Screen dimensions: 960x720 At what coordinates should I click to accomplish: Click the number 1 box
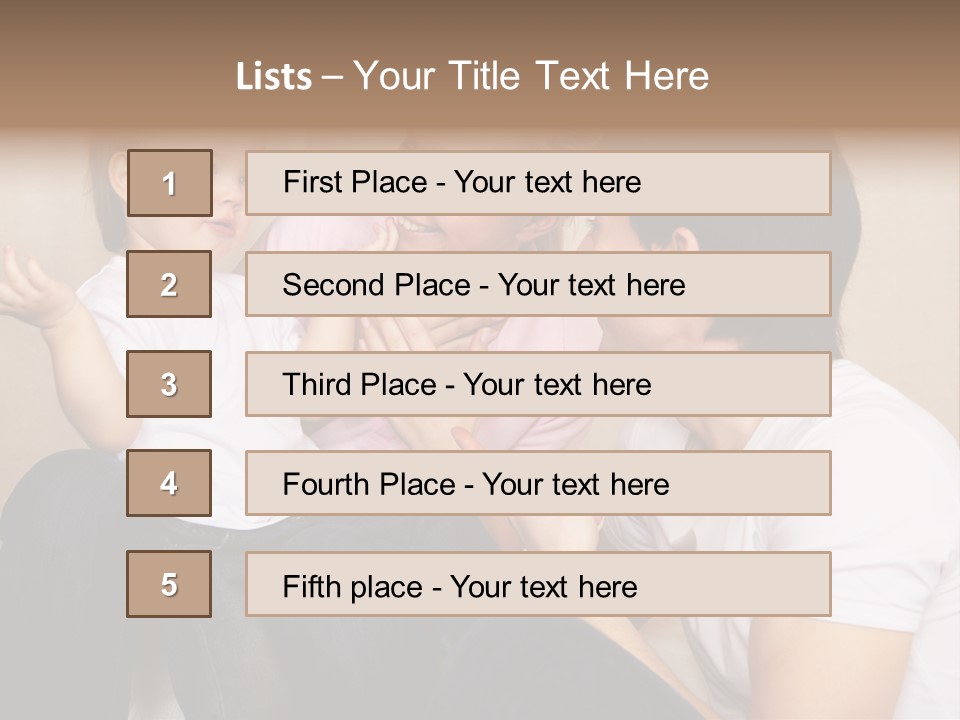click(x=170, y=183)
